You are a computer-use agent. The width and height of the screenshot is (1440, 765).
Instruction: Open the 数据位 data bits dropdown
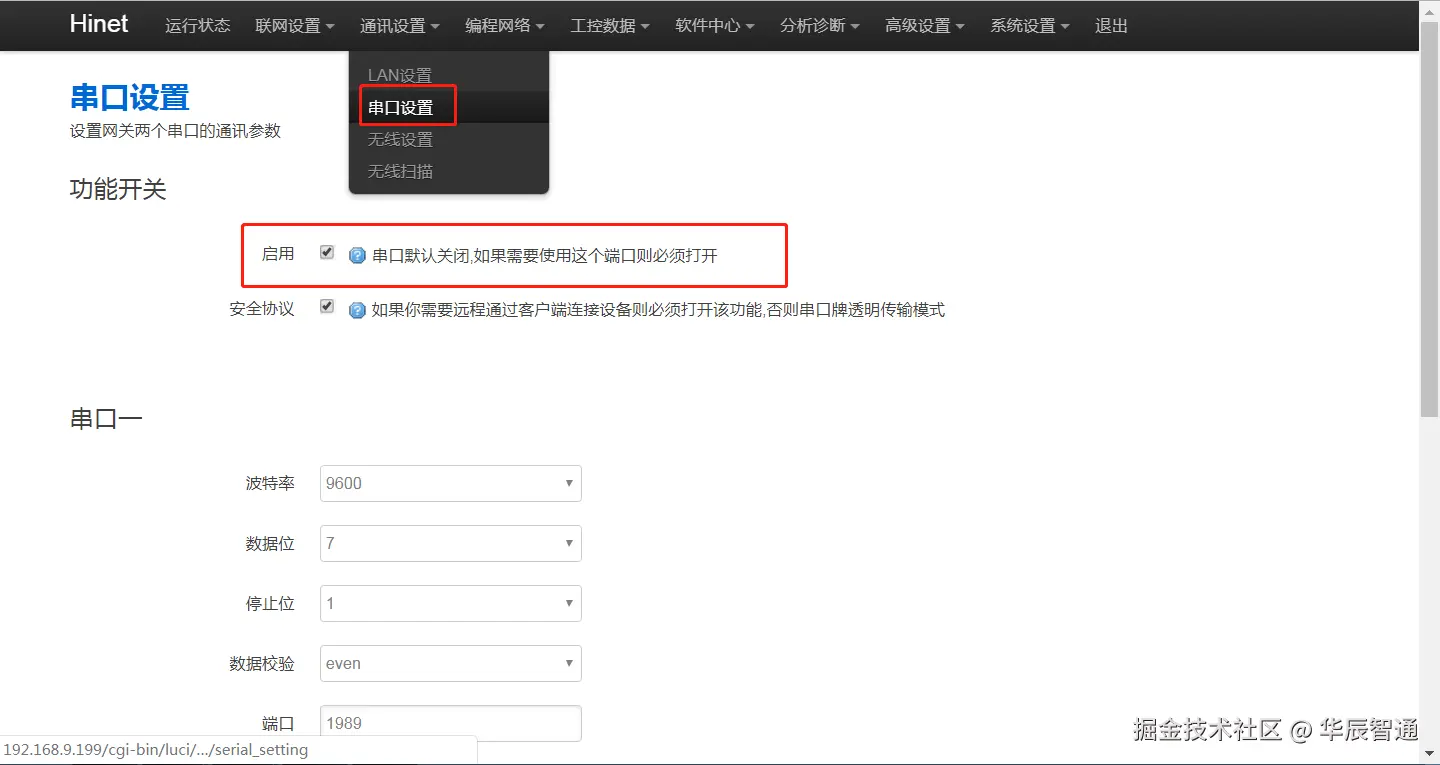tap(450, 543)
